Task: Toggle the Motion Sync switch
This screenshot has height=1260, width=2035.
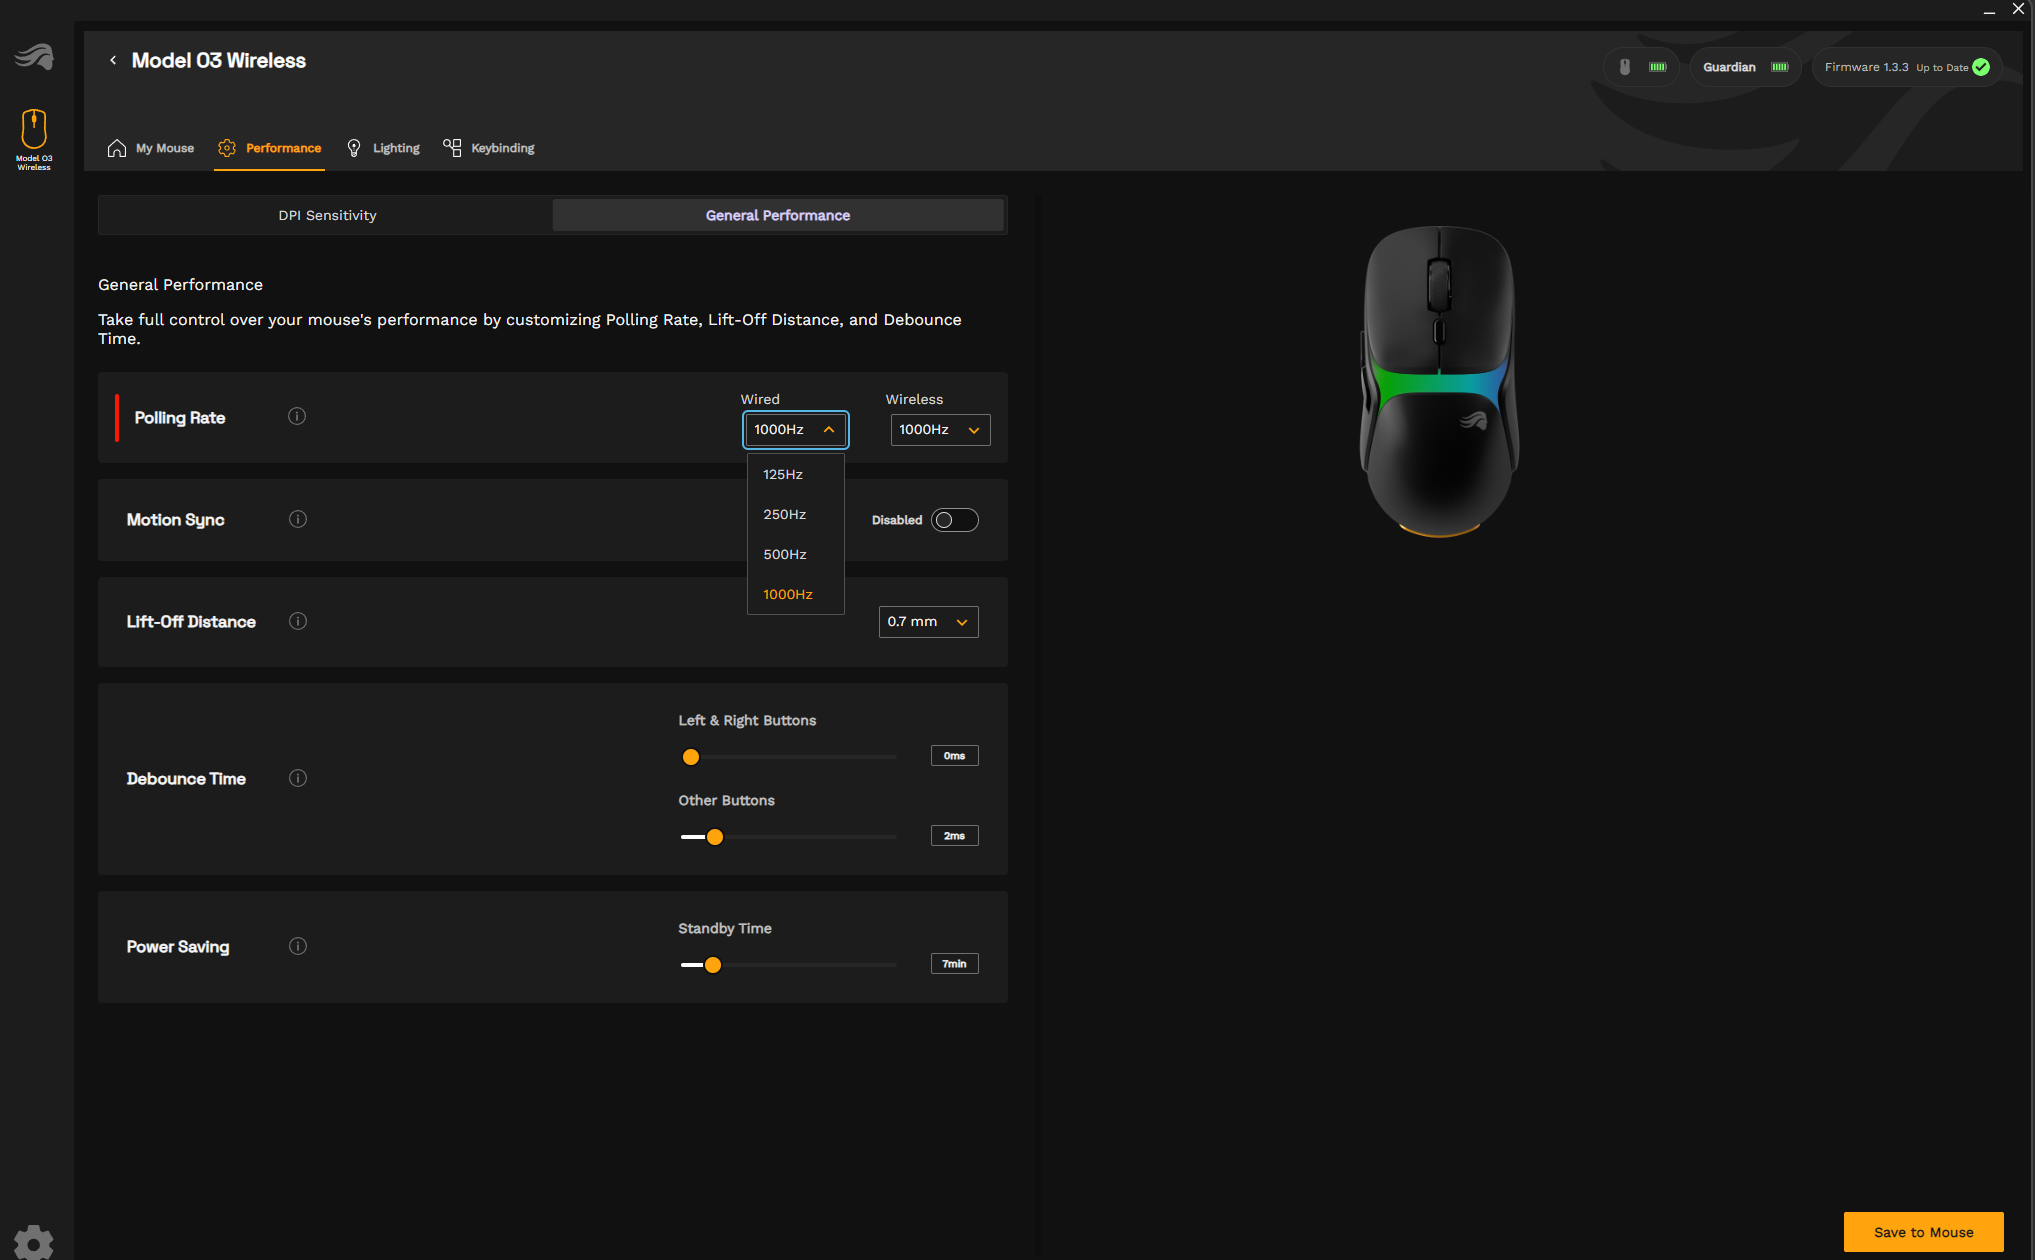Action: pyautogui.click(x=954, y=520)
